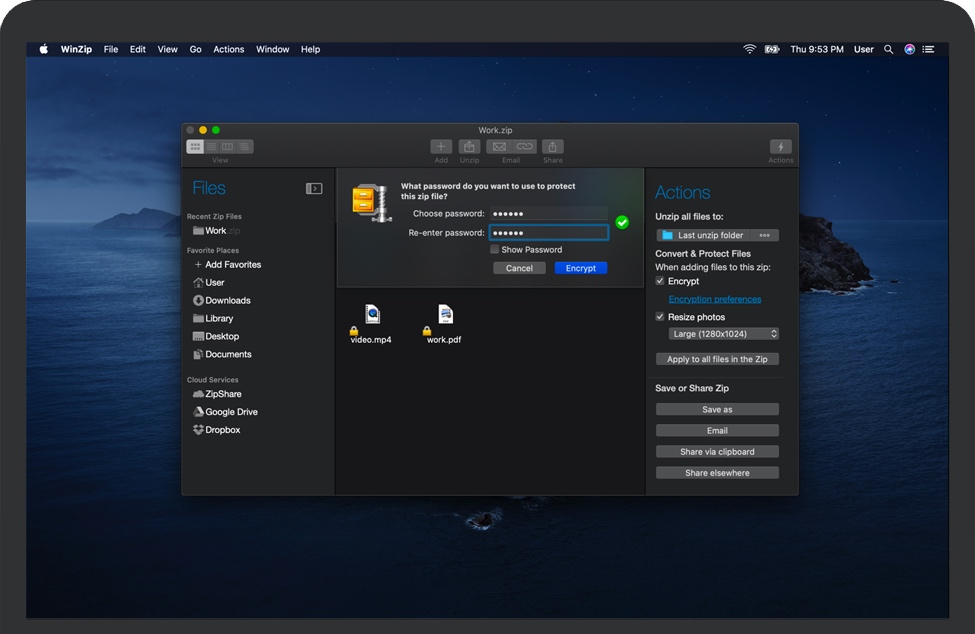Open Last unzip folder selector
This screenshot has height=634, width=975.
(703, 235)
